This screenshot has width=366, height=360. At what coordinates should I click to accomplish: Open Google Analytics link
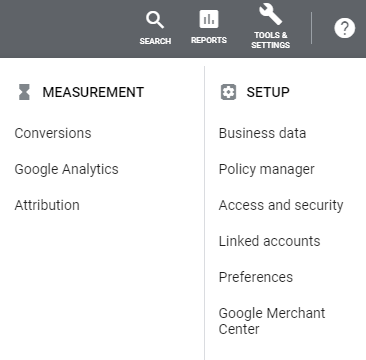tap(66, 169)
